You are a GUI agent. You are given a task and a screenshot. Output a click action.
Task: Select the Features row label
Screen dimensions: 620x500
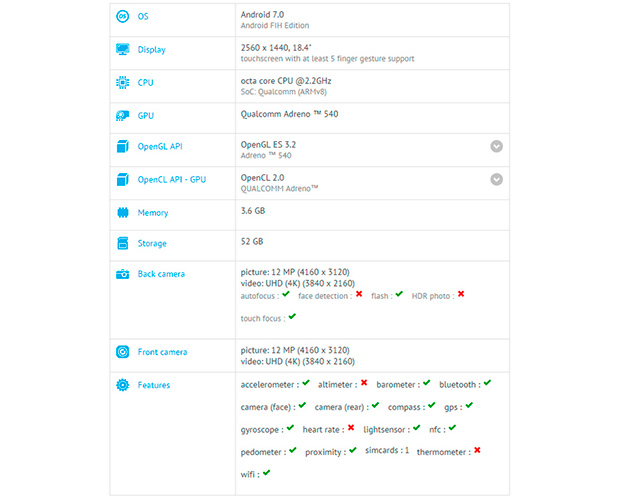pos(154,385)
